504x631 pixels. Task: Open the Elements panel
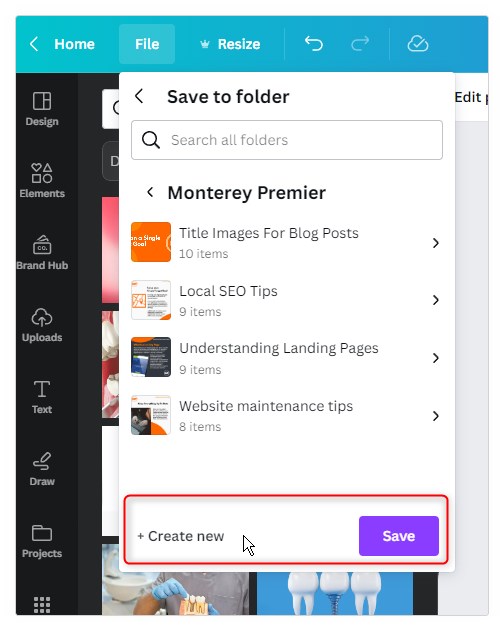click(42, 180)
